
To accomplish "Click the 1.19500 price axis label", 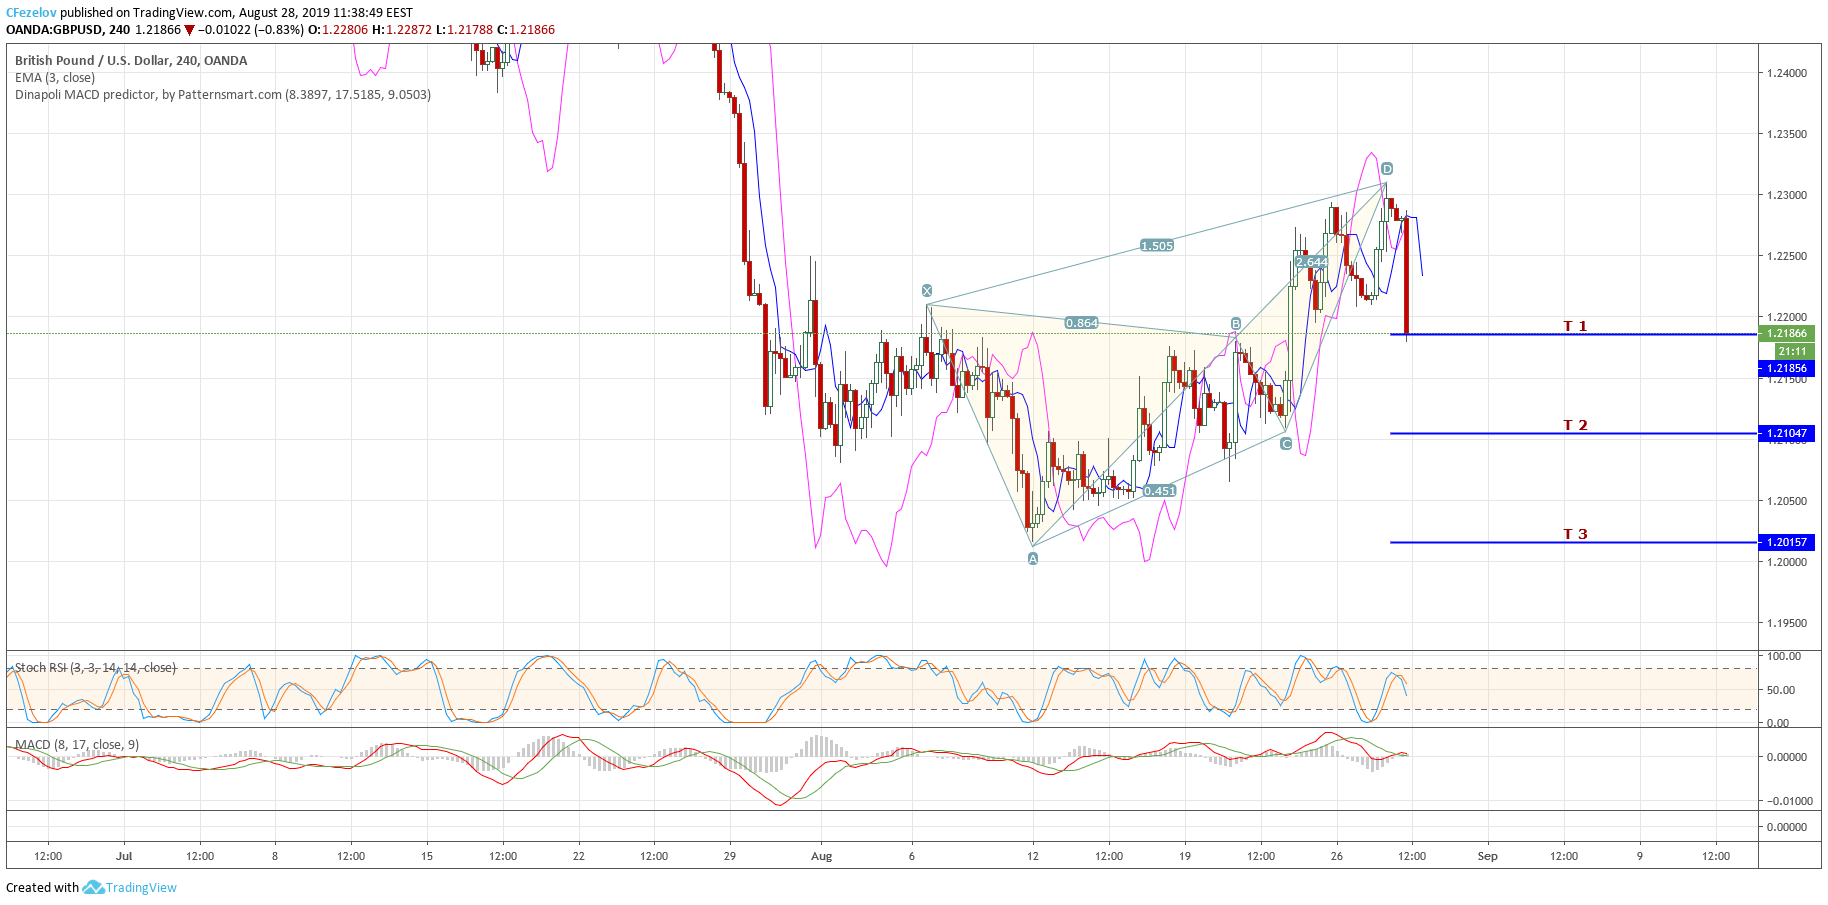I will [1787, 623].
